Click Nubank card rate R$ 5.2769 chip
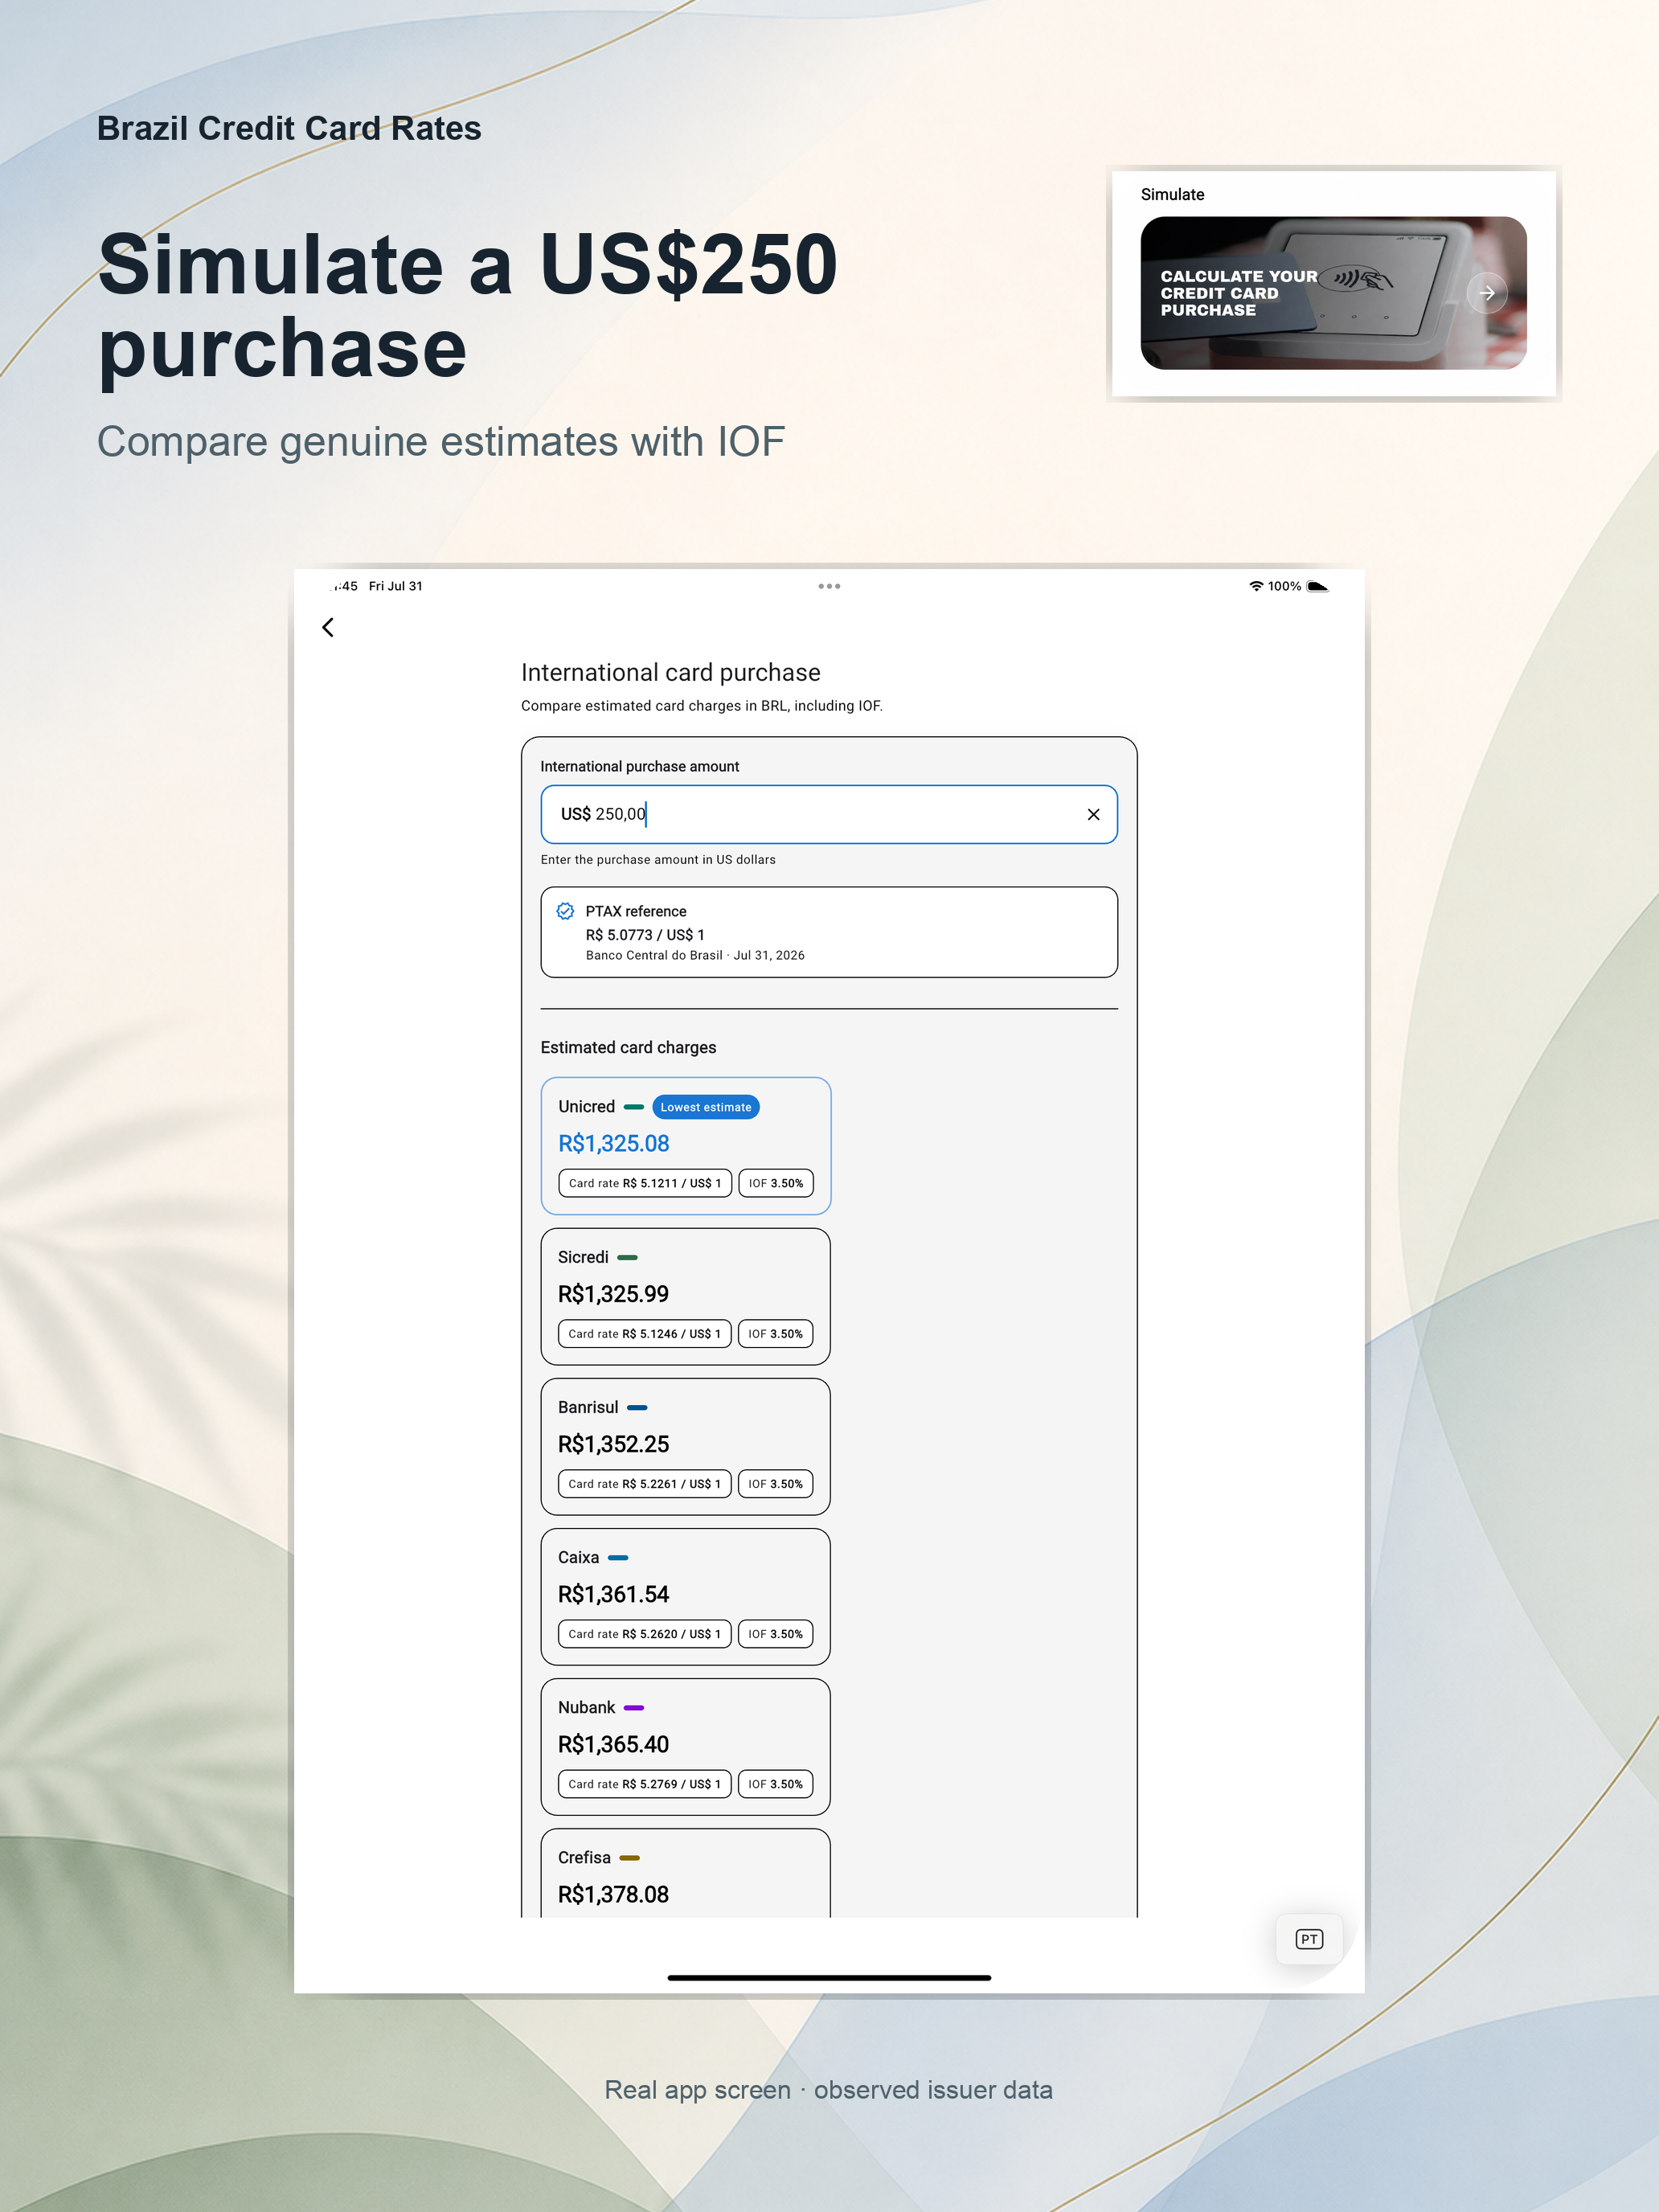 coord(645,1784)
